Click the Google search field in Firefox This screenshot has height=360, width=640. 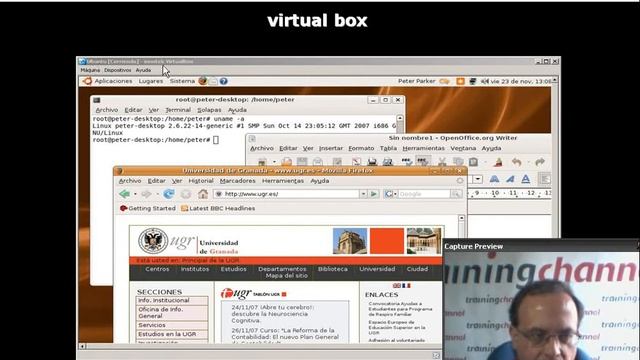(424, 194)
